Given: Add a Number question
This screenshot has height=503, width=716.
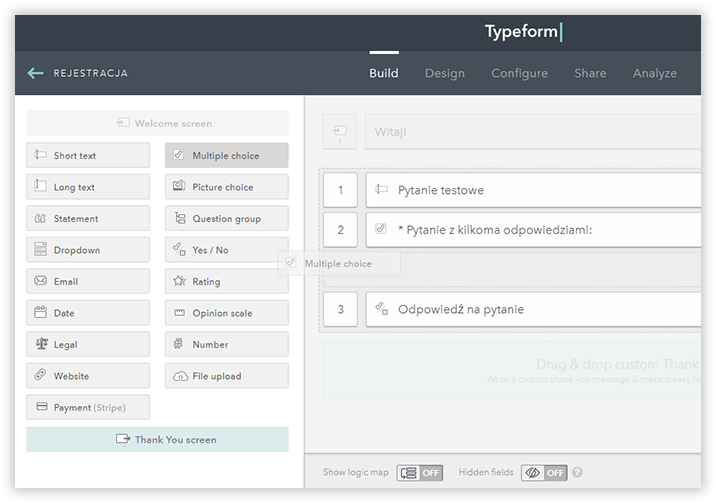Looking at the screenshot, I should tap(226, 344).
